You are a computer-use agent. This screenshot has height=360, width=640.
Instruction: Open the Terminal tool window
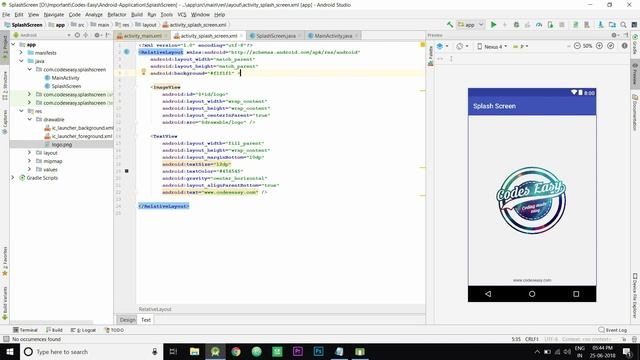click(25, 330)
